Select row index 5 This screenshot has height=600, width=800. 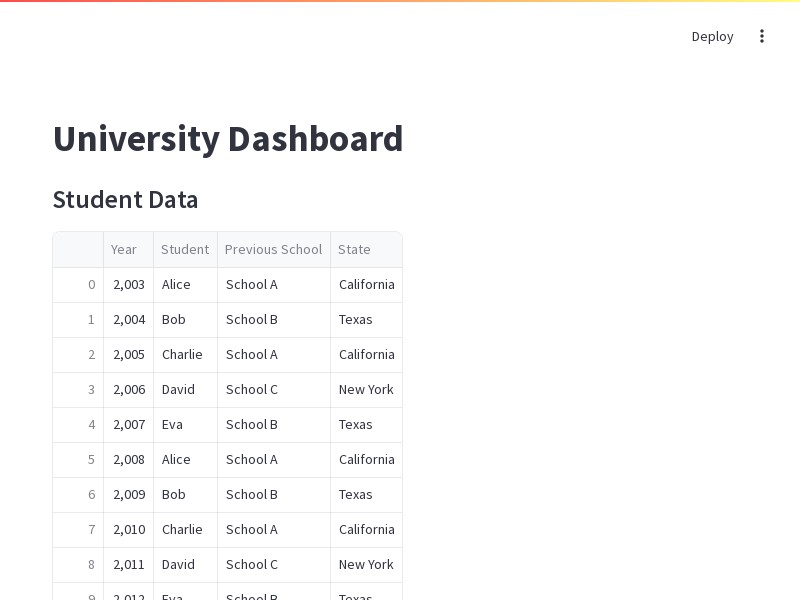[78, 460]
